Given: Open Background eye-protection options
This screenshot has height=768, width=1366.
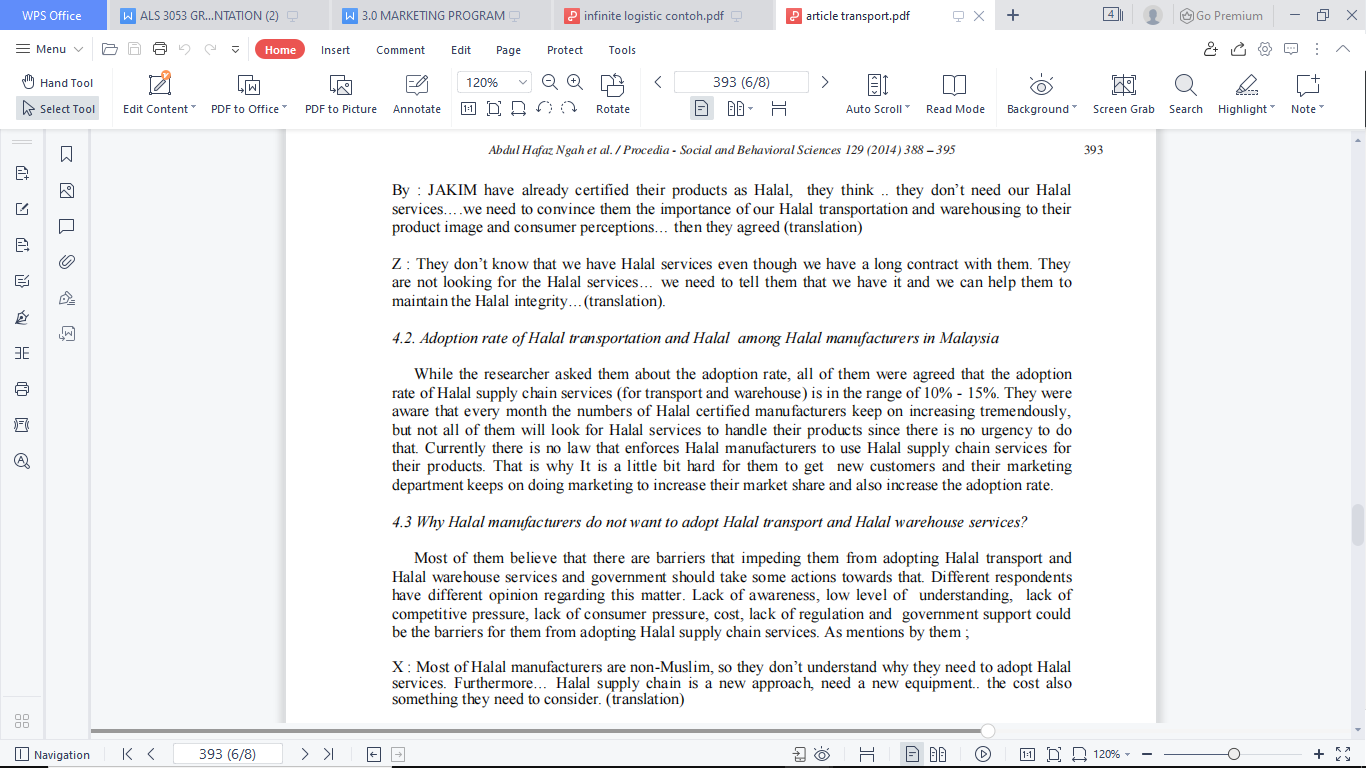Looking at the screenshot, I should coord(1042,94).
